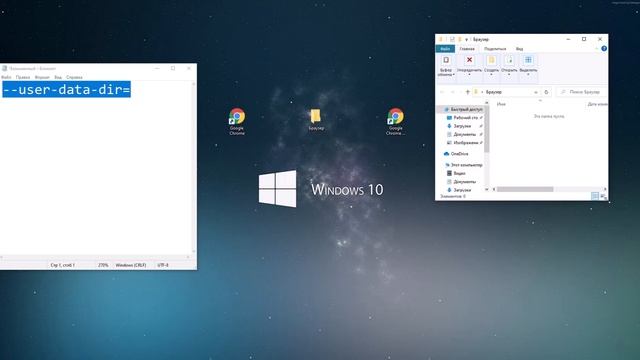Switch to the Вид ribbon tab in Explorer
Viewport: 640px width, 360px height.
(x=519, y=49)
